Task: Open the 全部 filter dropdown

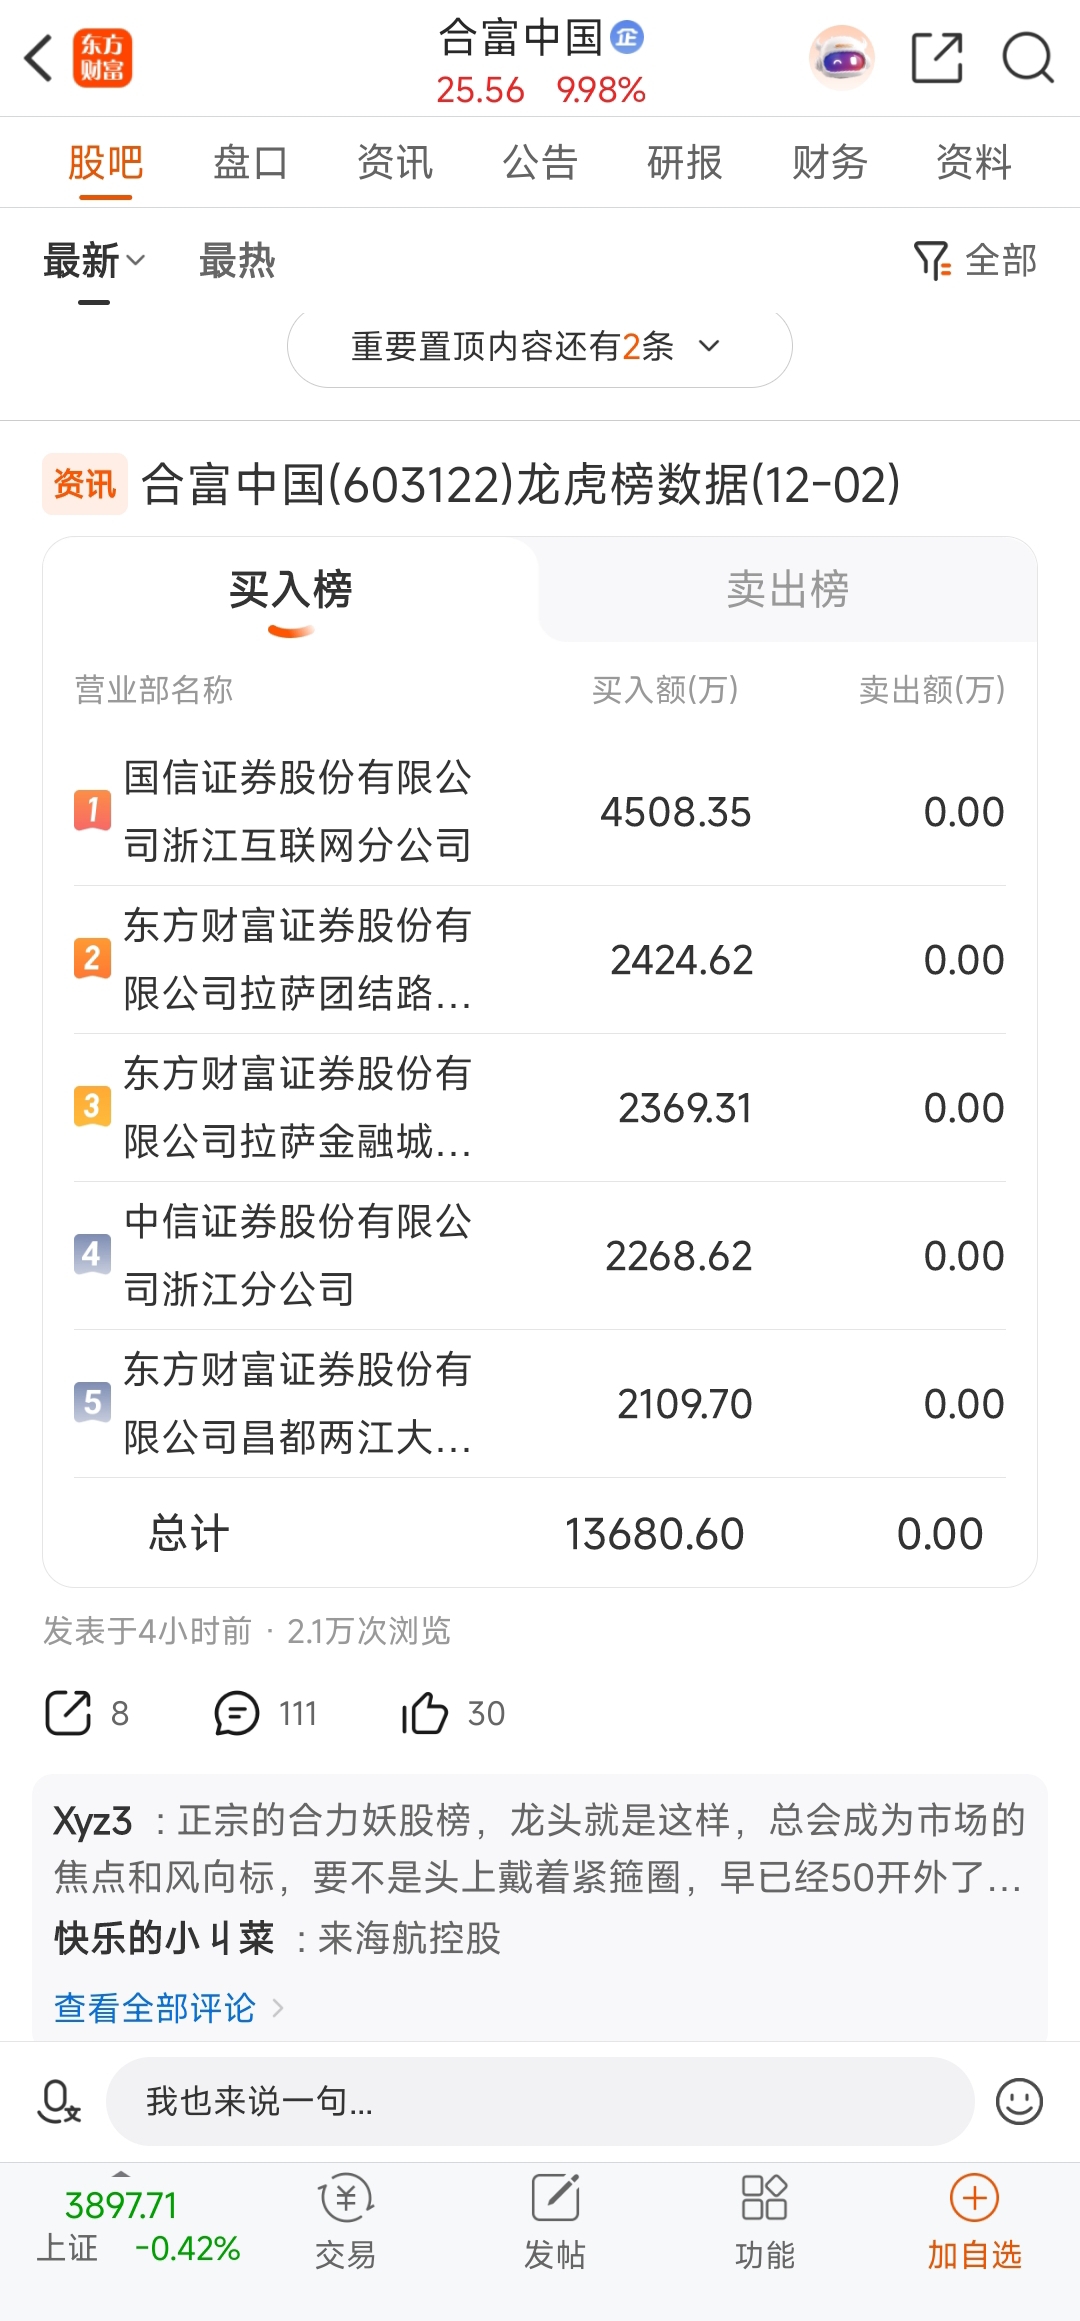Action: (976, 261)
